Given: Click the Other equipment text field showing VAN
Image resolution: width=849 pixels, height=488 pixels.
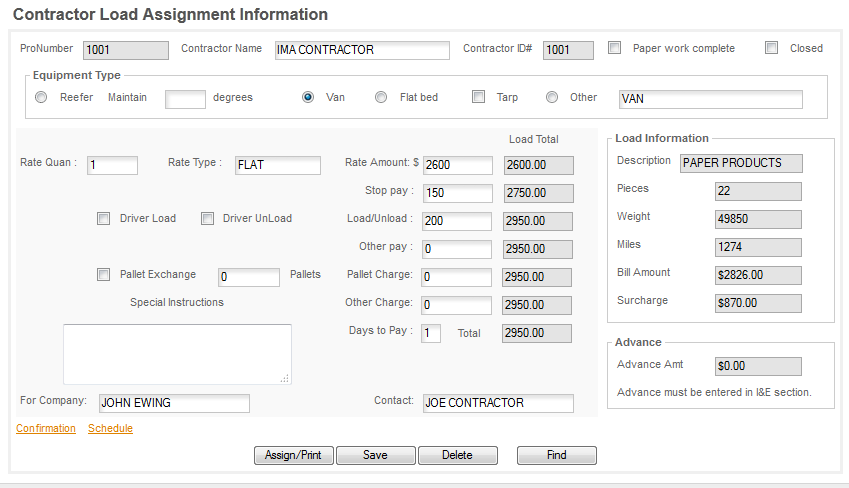Looking at the screenshot, I should [711, 100].
